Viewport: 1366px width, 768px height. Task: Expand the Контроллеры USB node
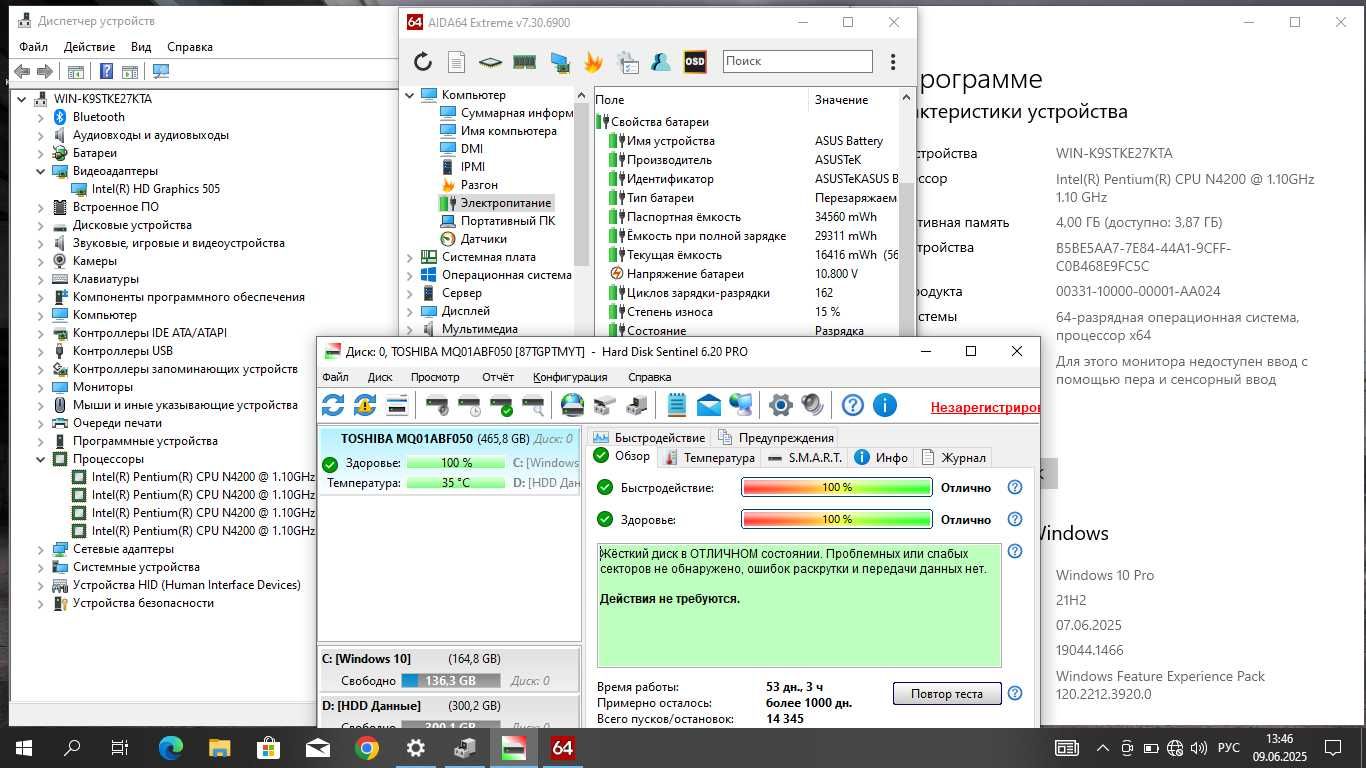click(x=41, y=351)
